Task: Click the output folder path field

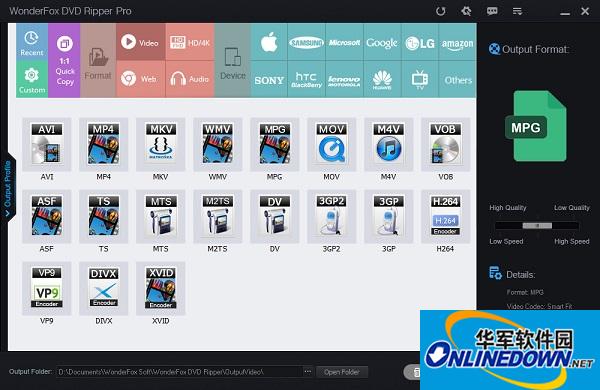Action: (x=179, y=372)
